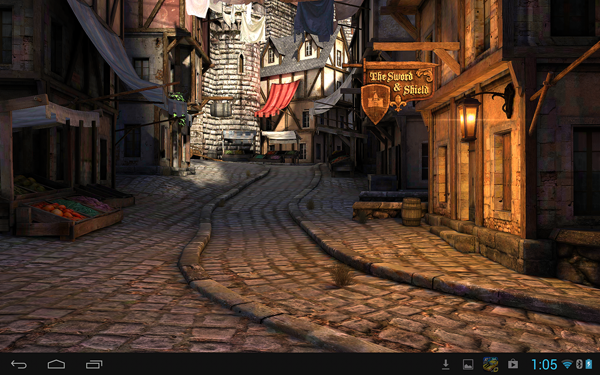Open the Play Store bag notification

point(513,364)
